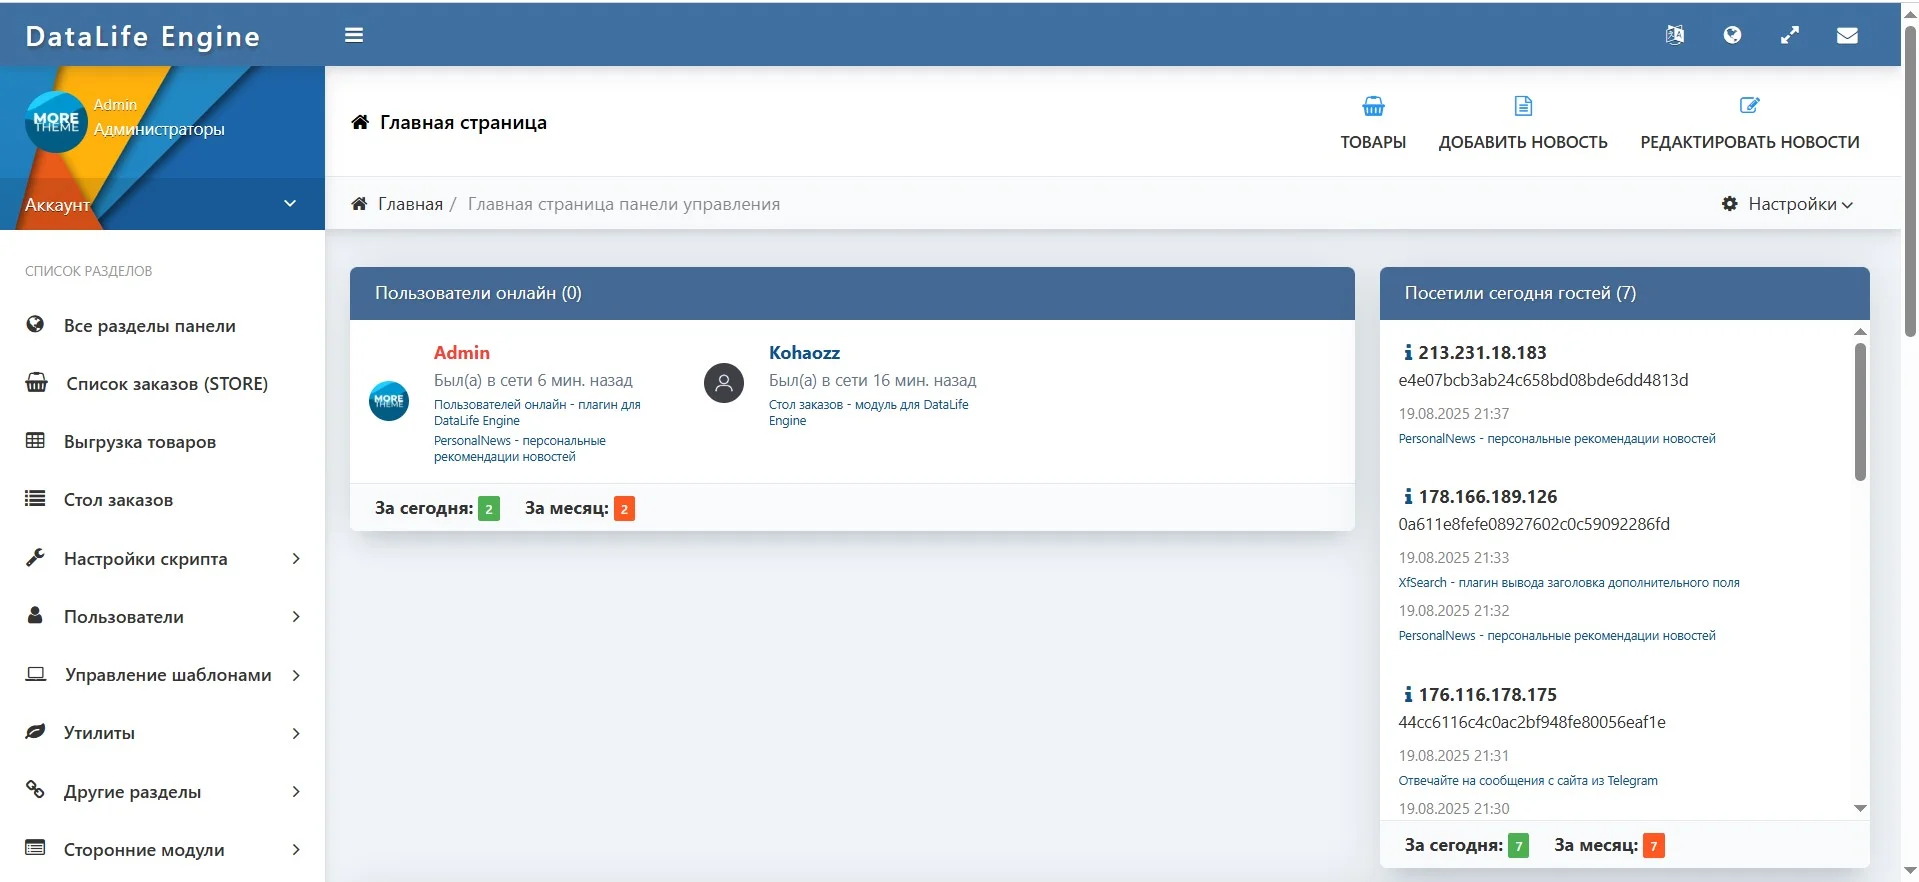The width and height of the screenshot is (1919, 882).
Task: Click IP address 213.231.18.183
Action: (1482, 352)
